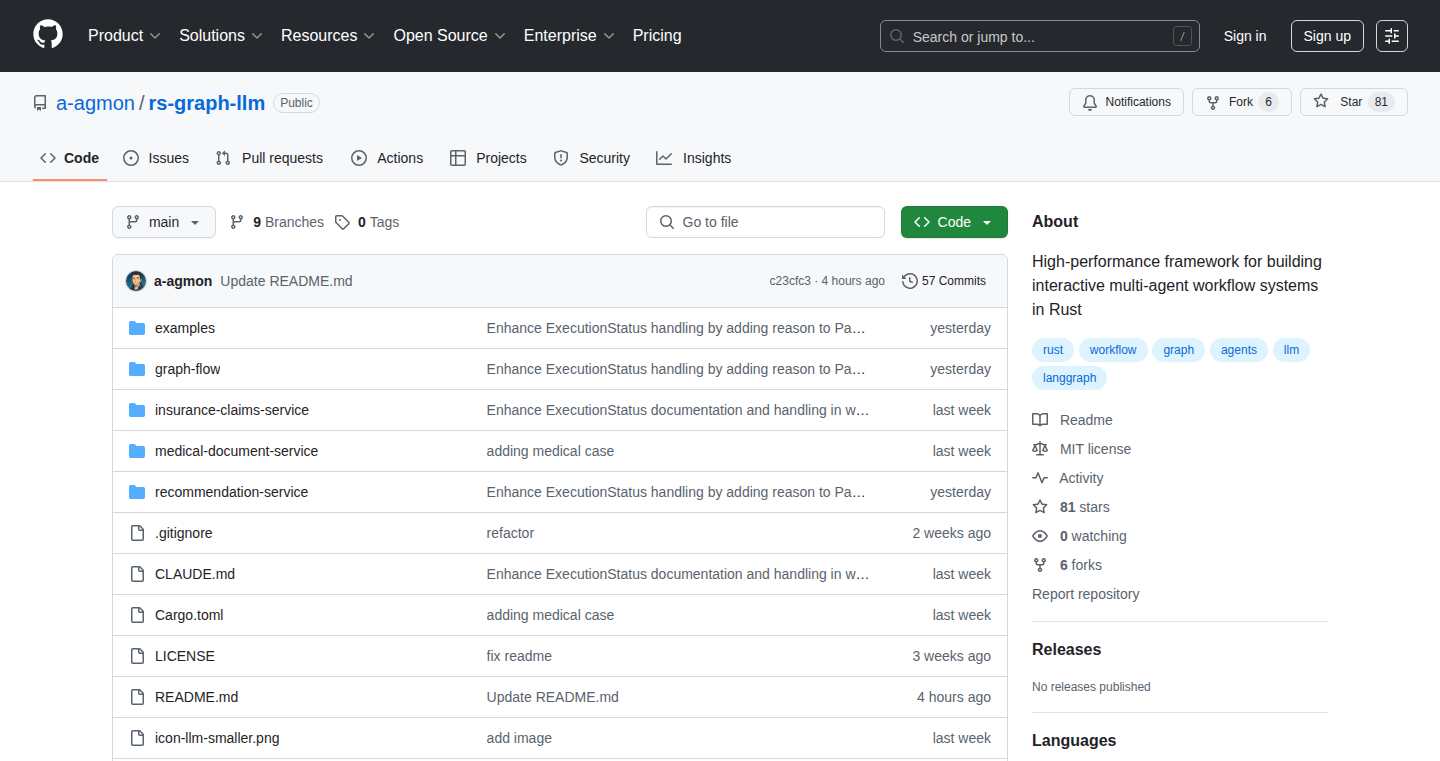This screenshot has height=761, width=1440.
Task: Open the 'add image' commit message
Action: point(519,738)
